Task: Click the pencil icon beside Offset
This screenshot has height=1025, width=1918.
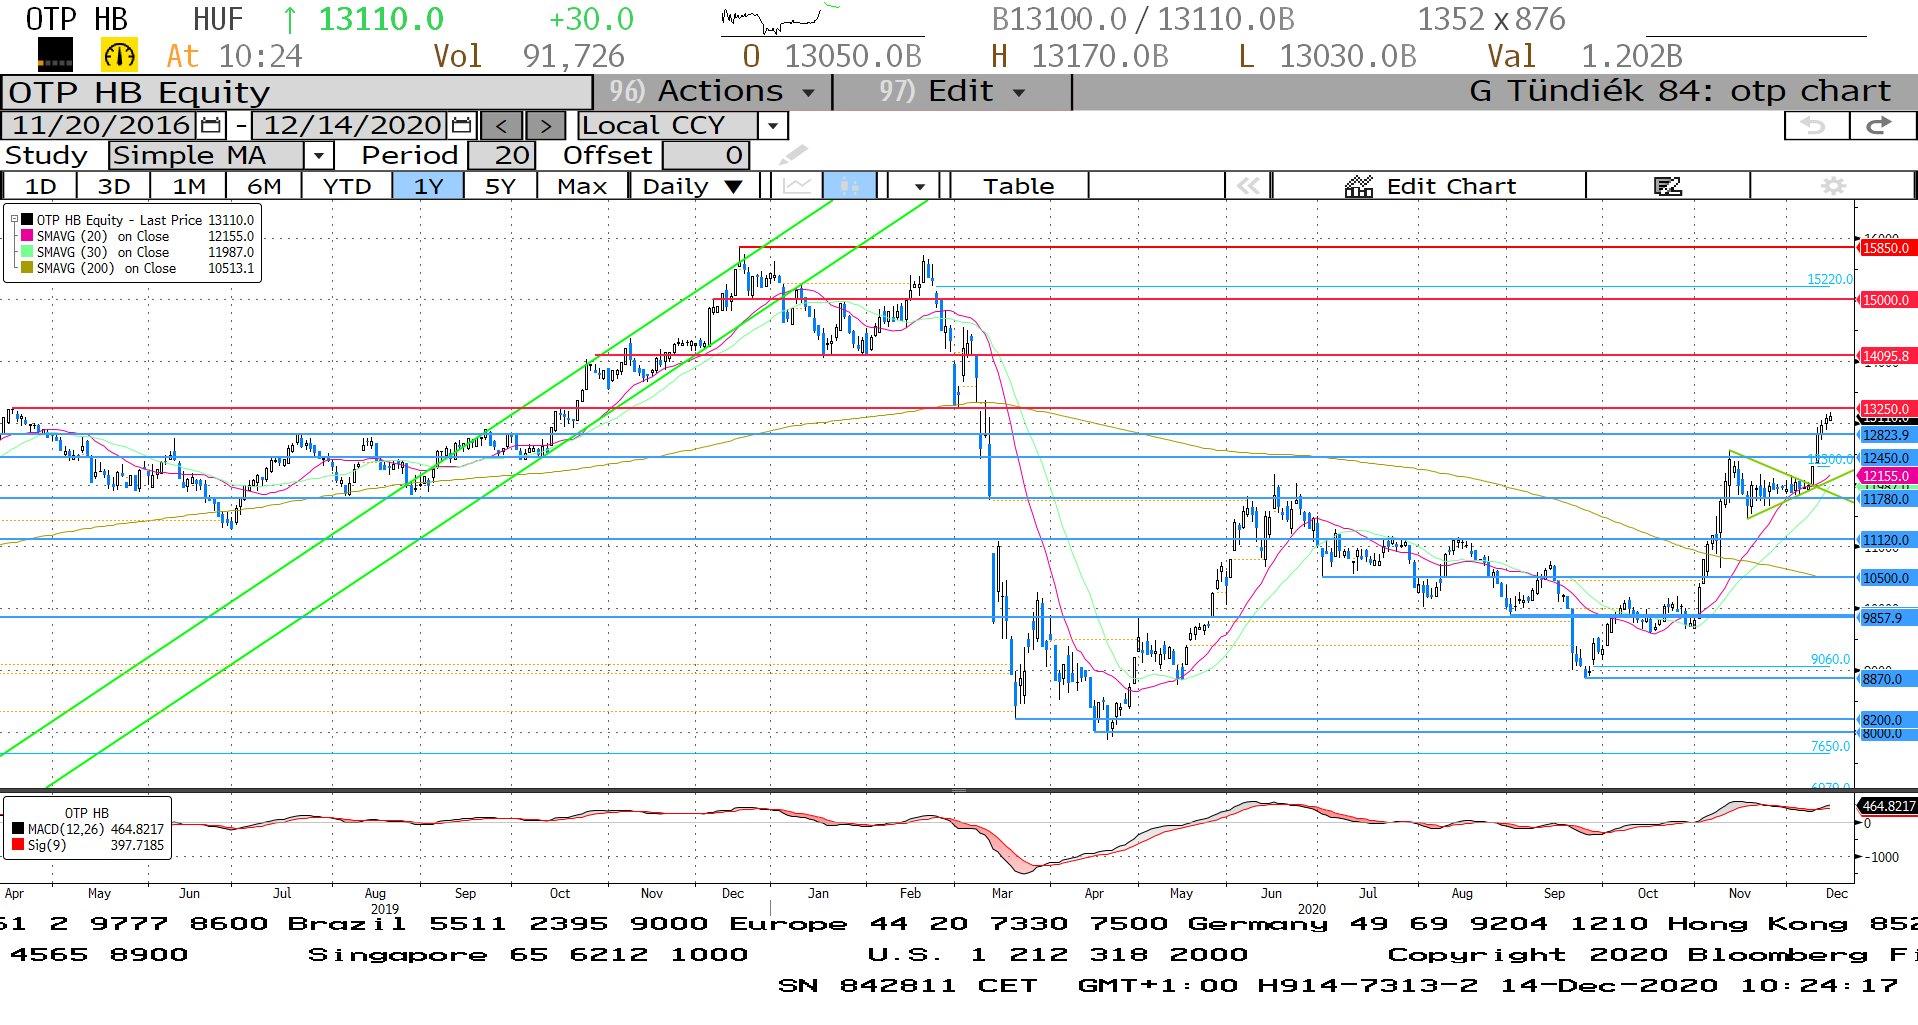Action: 793,155
